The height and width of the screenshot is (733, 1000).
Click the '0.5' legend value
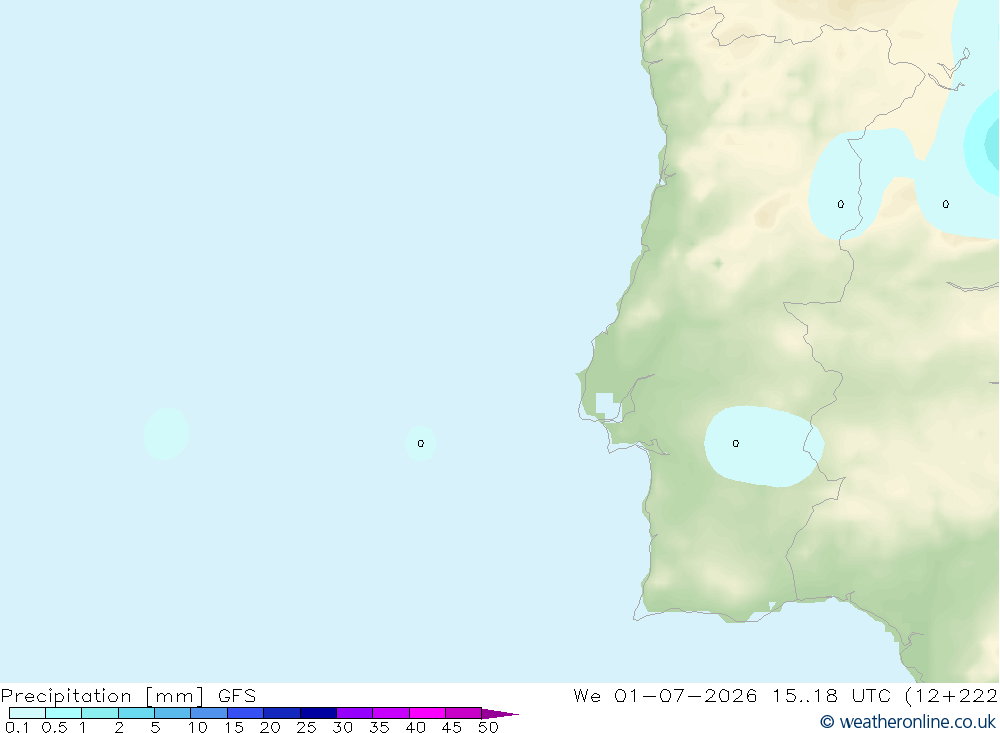tap(54, 727)
